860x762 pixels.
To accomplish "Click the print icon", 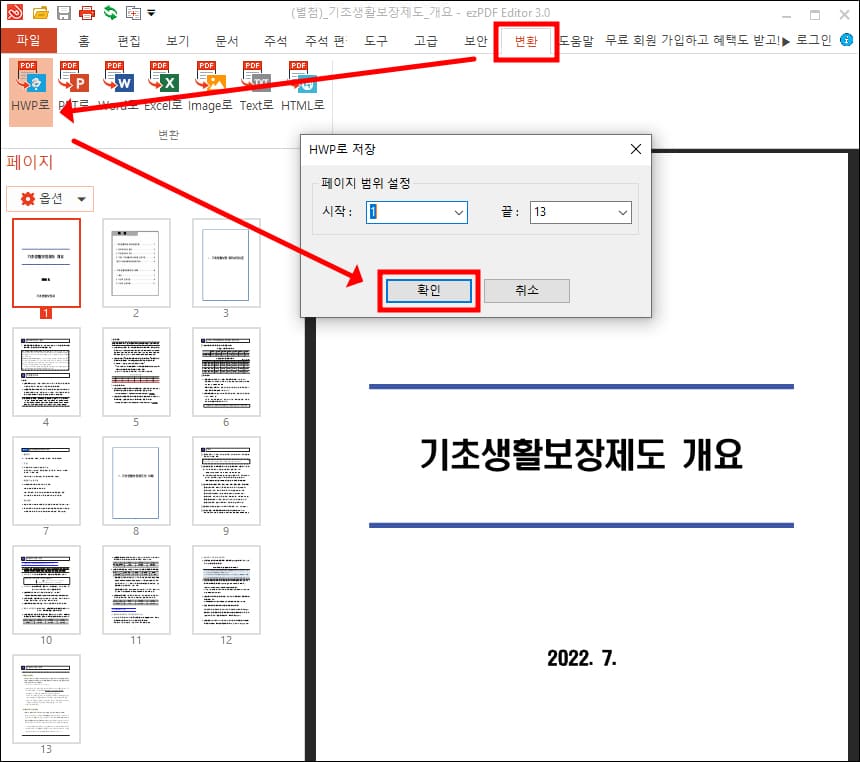I will (85, 12).
